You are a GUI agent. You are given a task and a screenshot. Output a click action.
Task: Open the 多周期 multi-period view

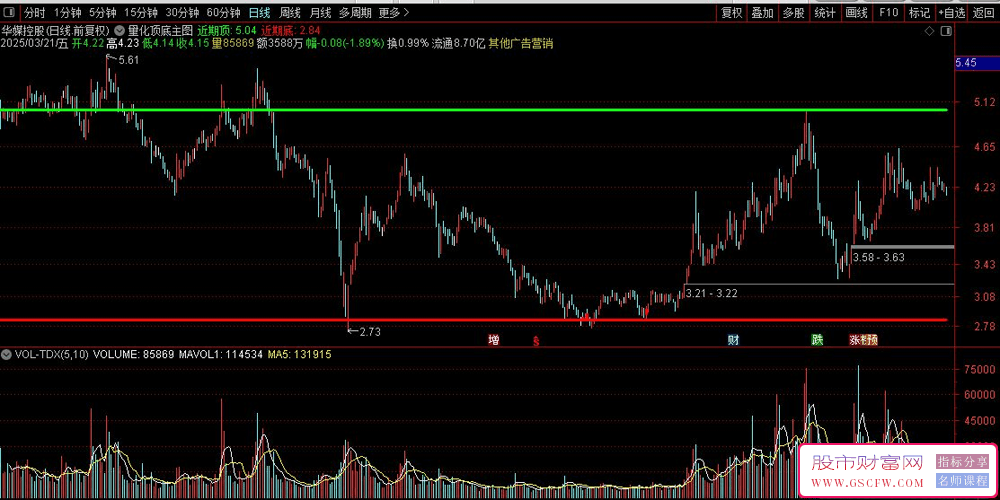(354, 12)
